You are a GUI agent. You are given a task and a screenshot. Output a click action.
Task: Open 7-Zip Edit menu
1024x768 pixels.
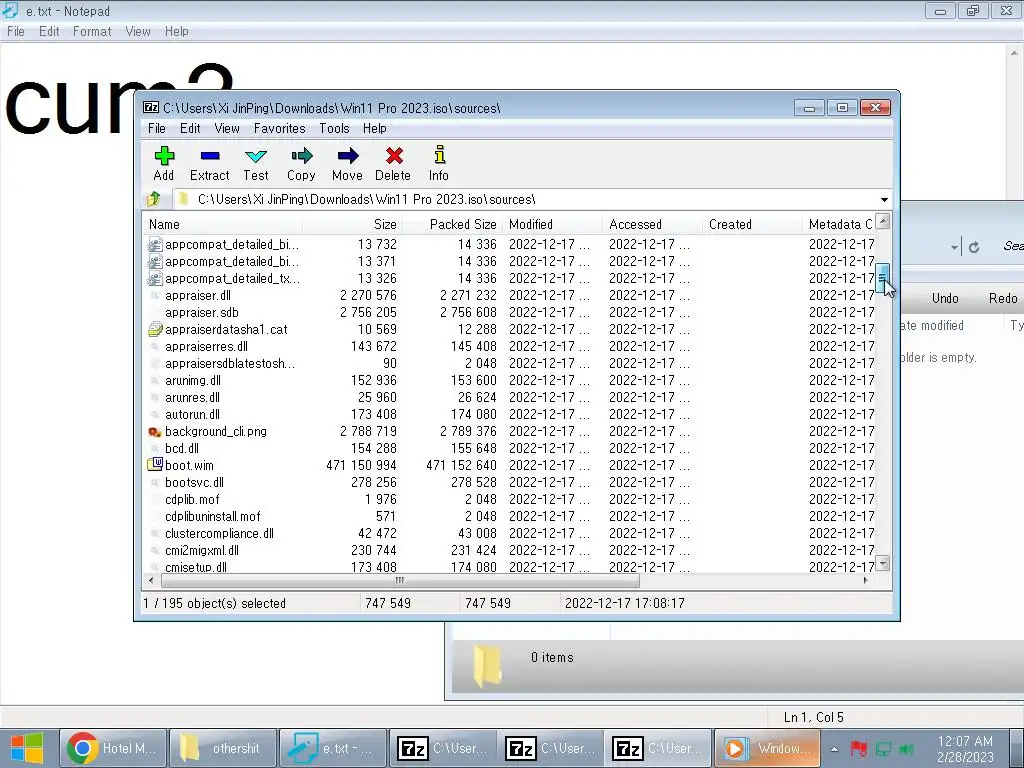click(190, 128)
